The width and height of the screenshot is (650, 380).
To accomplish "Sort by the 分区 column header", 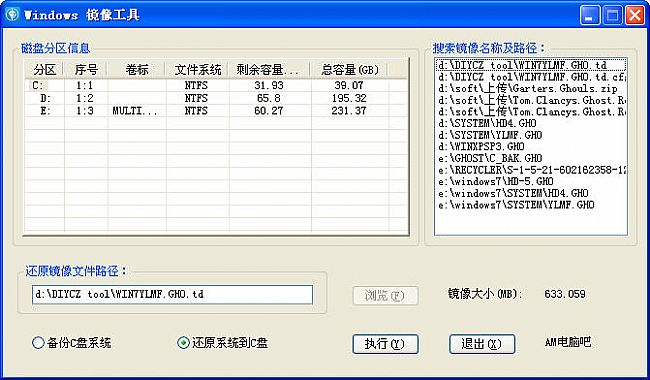I will coord(44,70).
